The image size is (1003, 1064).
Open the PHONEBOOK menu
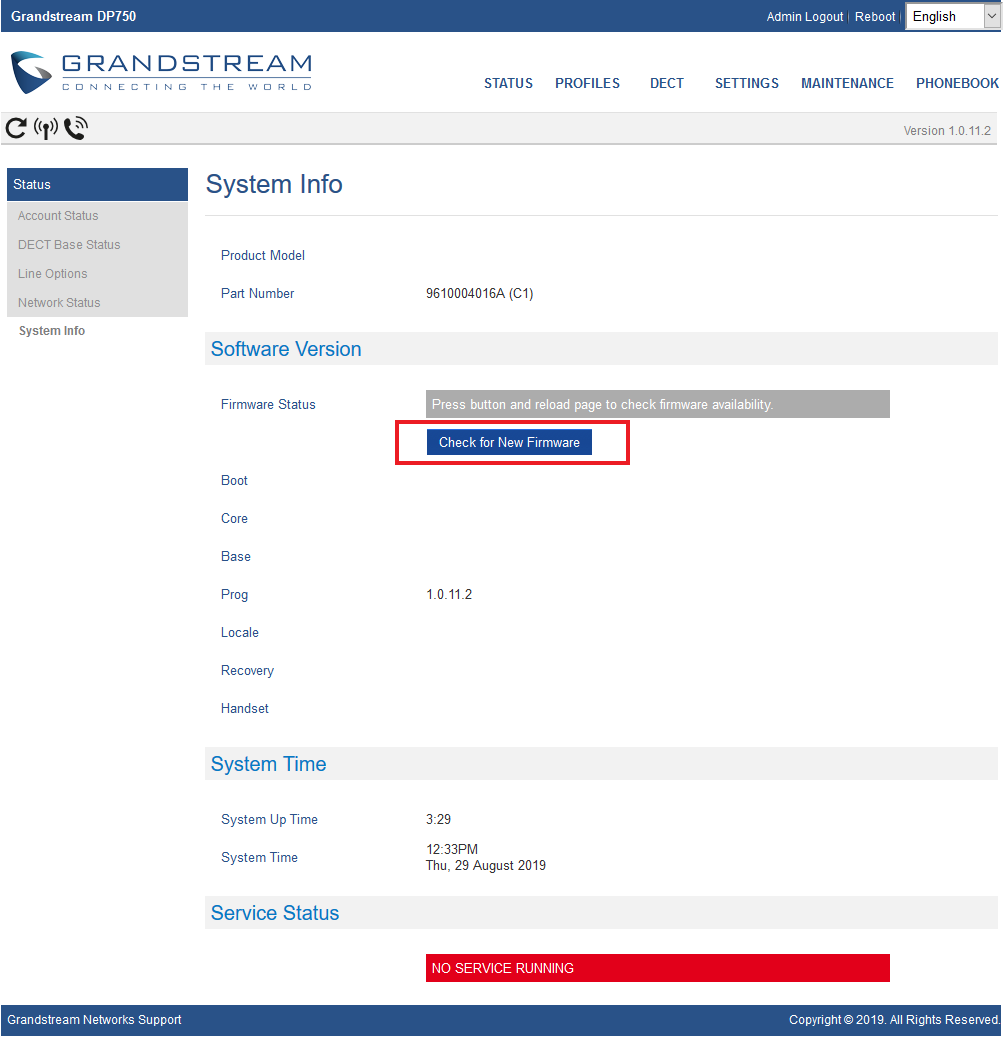[x=957, y=83]
